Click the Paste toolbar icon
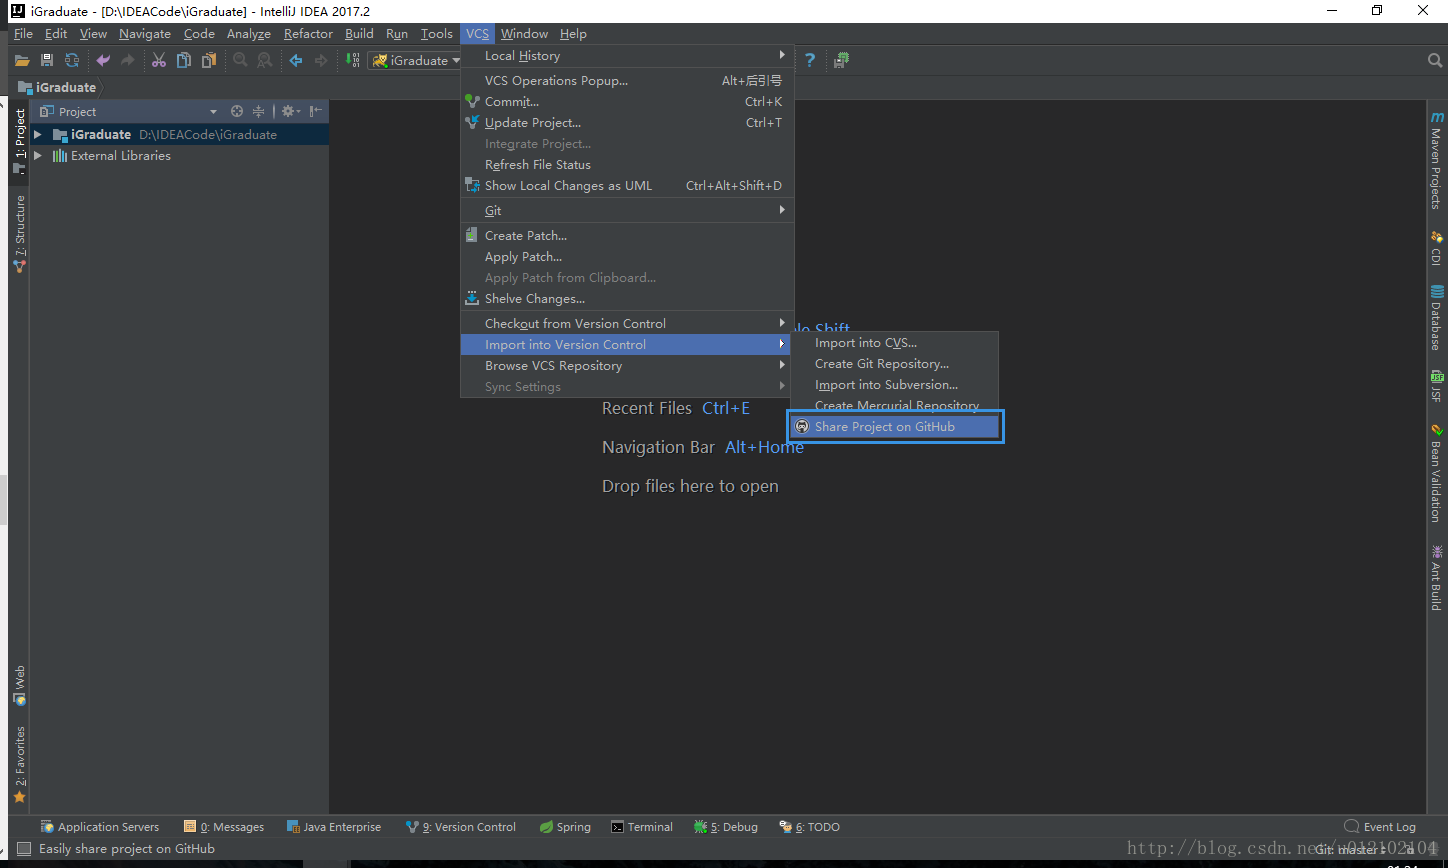1448x868 pixels. click(209, 60)
